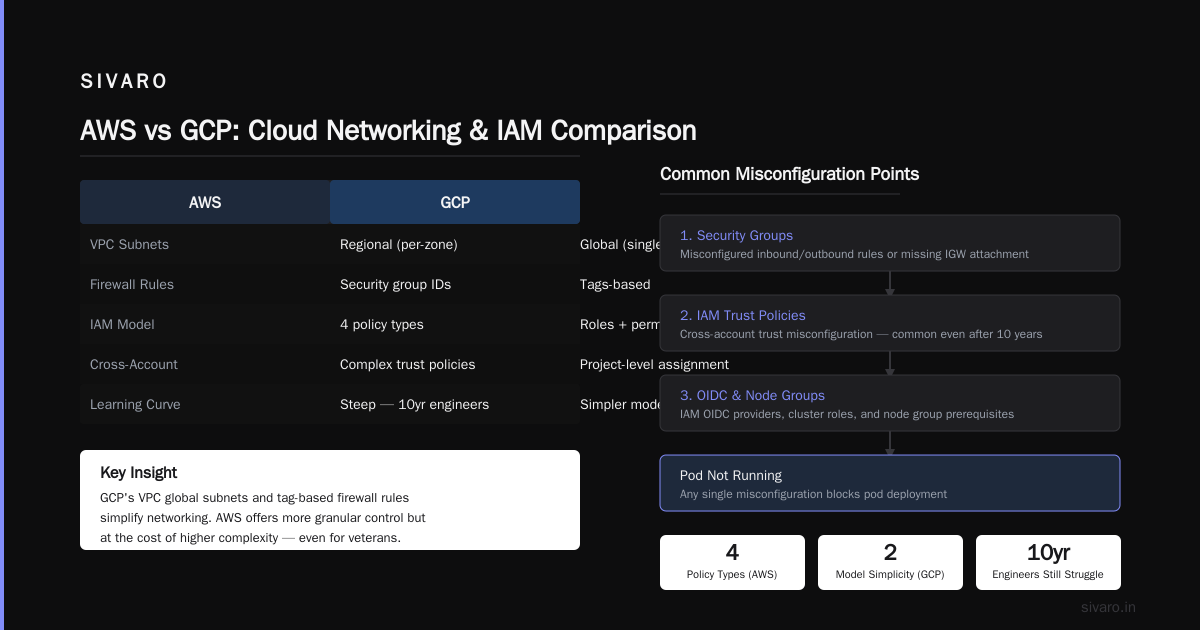Click the 4 Policy Types stat card

click(x=732, y=562)
